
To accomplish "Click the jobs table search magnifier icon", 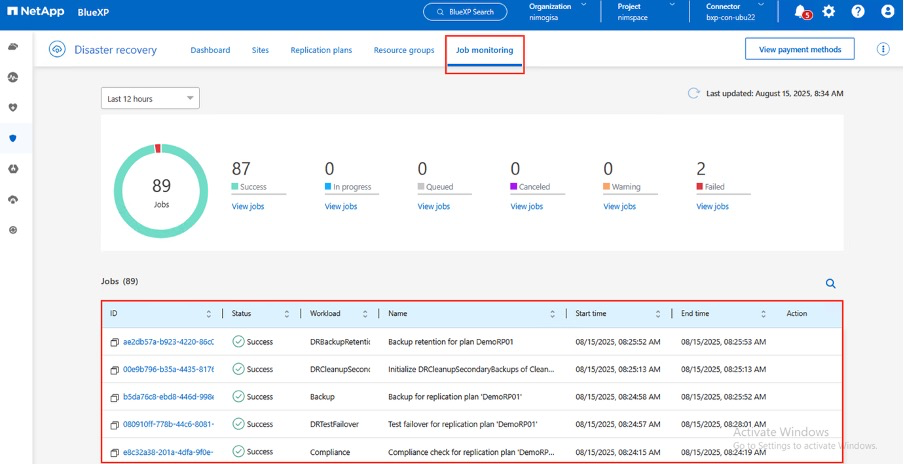I will click(x=830, y=283).
